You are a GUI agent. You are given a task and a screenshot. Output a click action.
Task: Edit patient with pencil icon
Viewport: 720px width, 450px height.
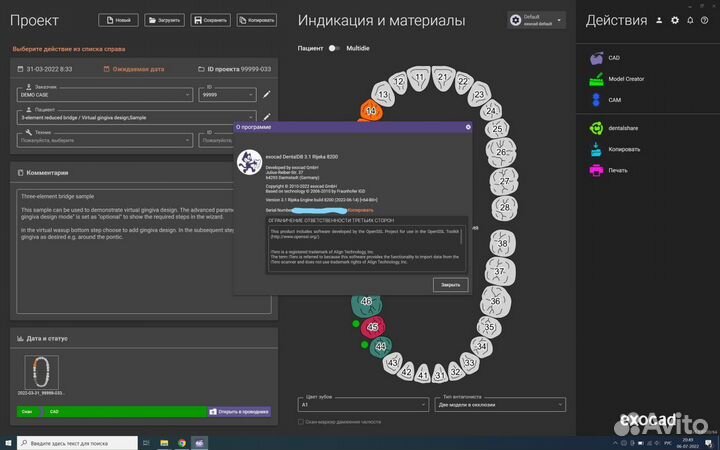266,117
